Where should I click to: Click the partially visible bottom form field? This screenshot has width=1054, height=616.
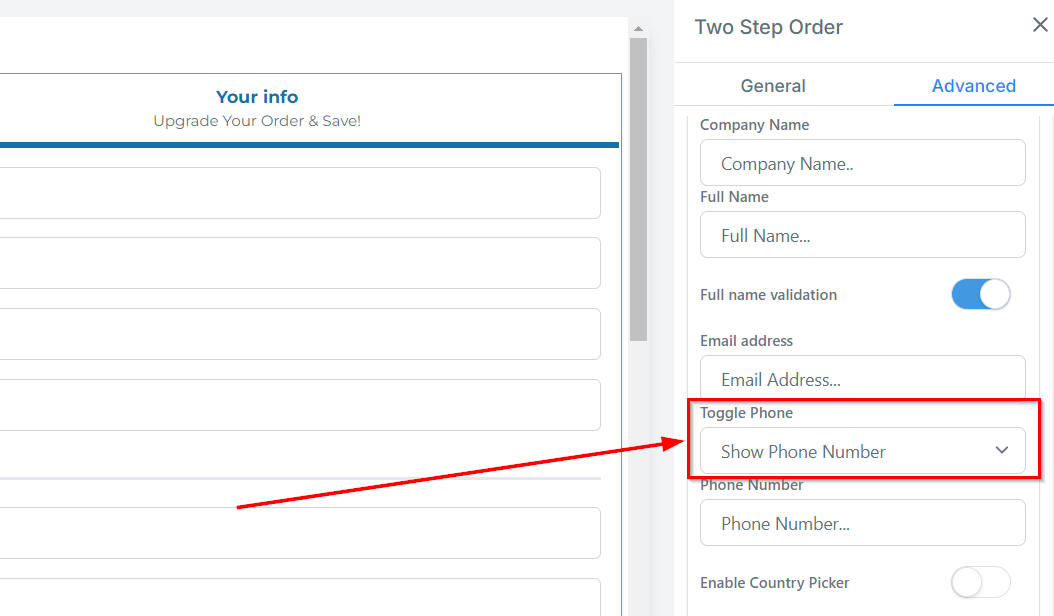tap(300, 598)
